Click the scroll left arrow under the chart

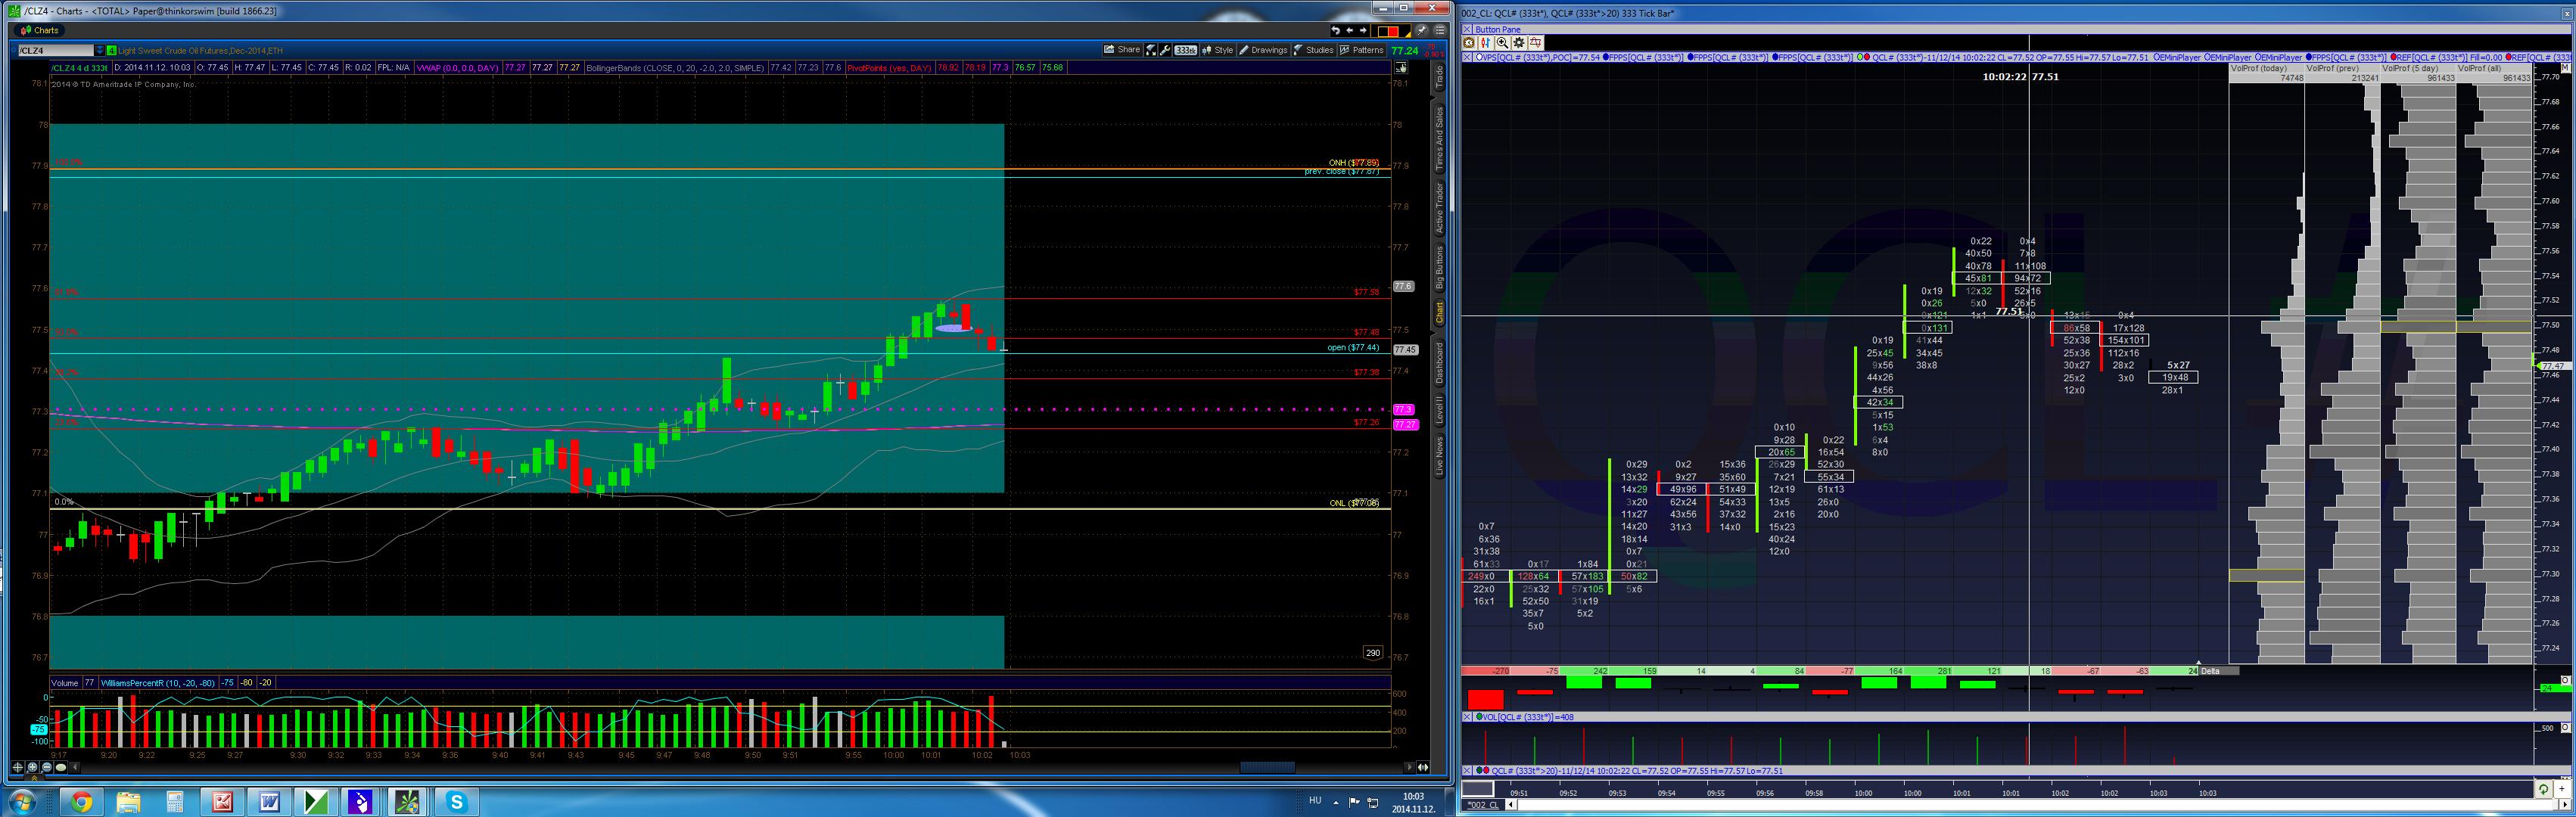75,767
